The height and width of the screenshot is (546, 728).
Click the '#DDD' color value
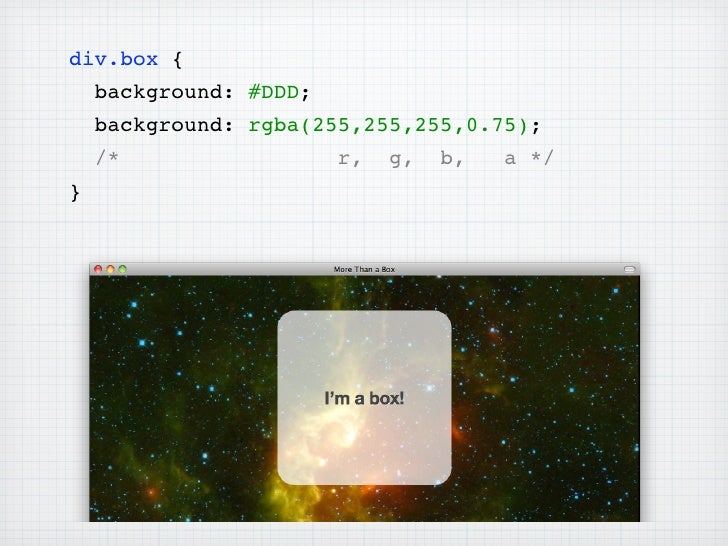(x=273, y=92)
